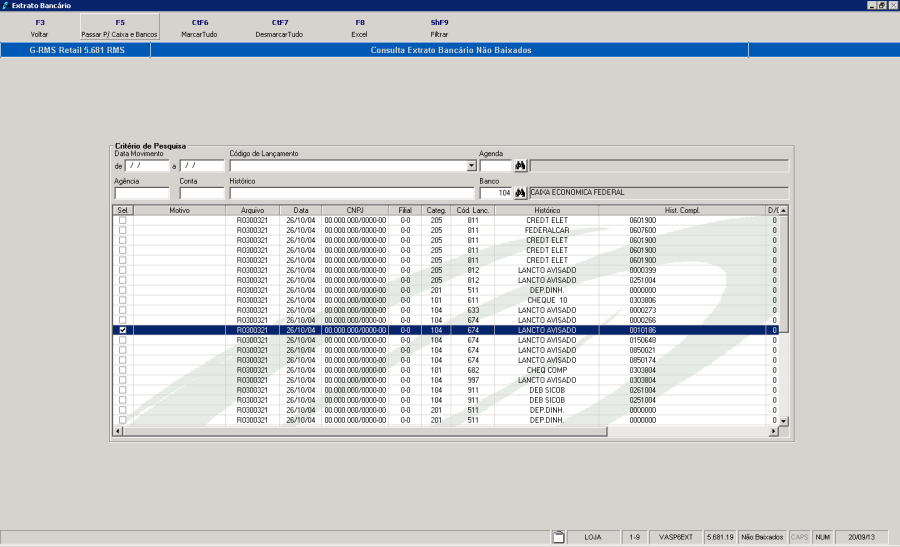Click the app icon beside Extrato Bancário title
The height and width of the screenshot is (547, 900).
tap(5, 5)
